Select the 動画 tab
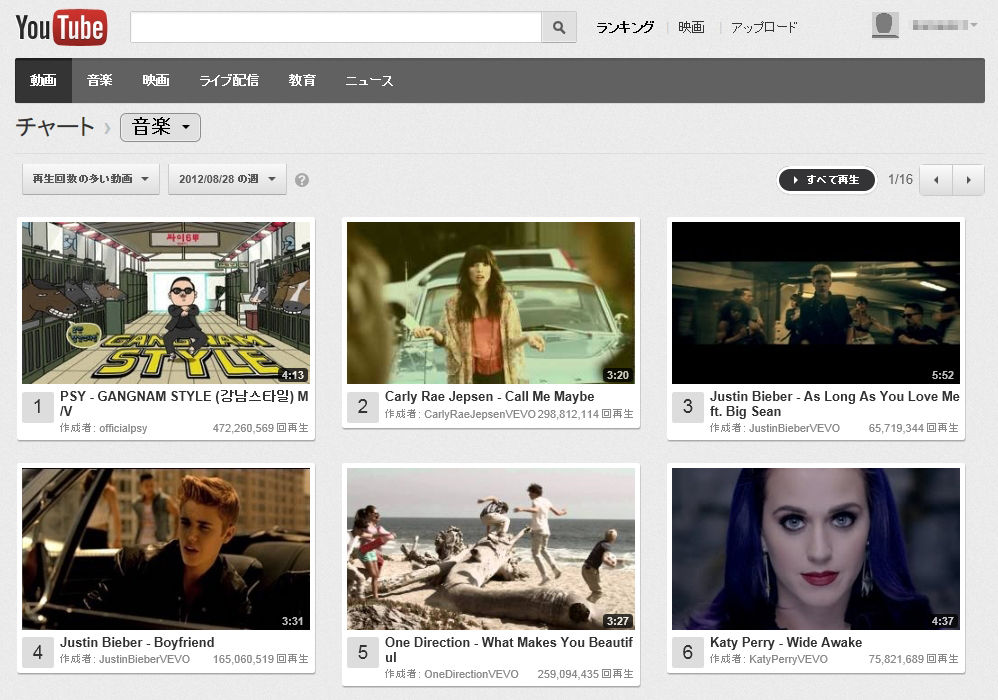This screenshot has width=998, height=700. pyautogui.click(x=43, y=80)
